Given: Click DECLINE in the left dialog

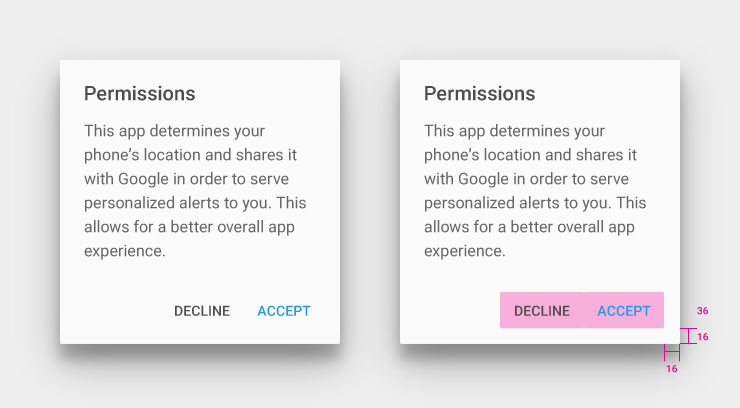Looking at the screenshot, I should [202, 311].
